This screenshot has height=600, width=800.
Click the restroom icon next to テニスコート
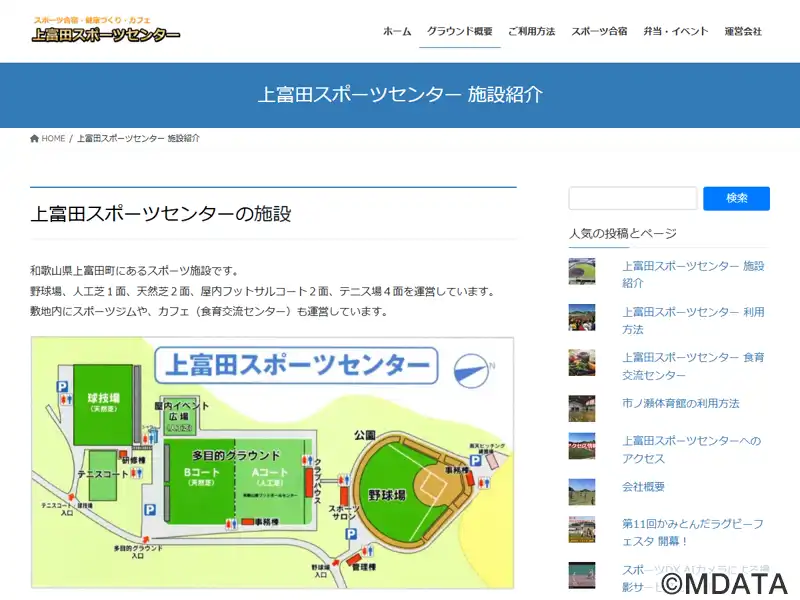tap(136, 473)
